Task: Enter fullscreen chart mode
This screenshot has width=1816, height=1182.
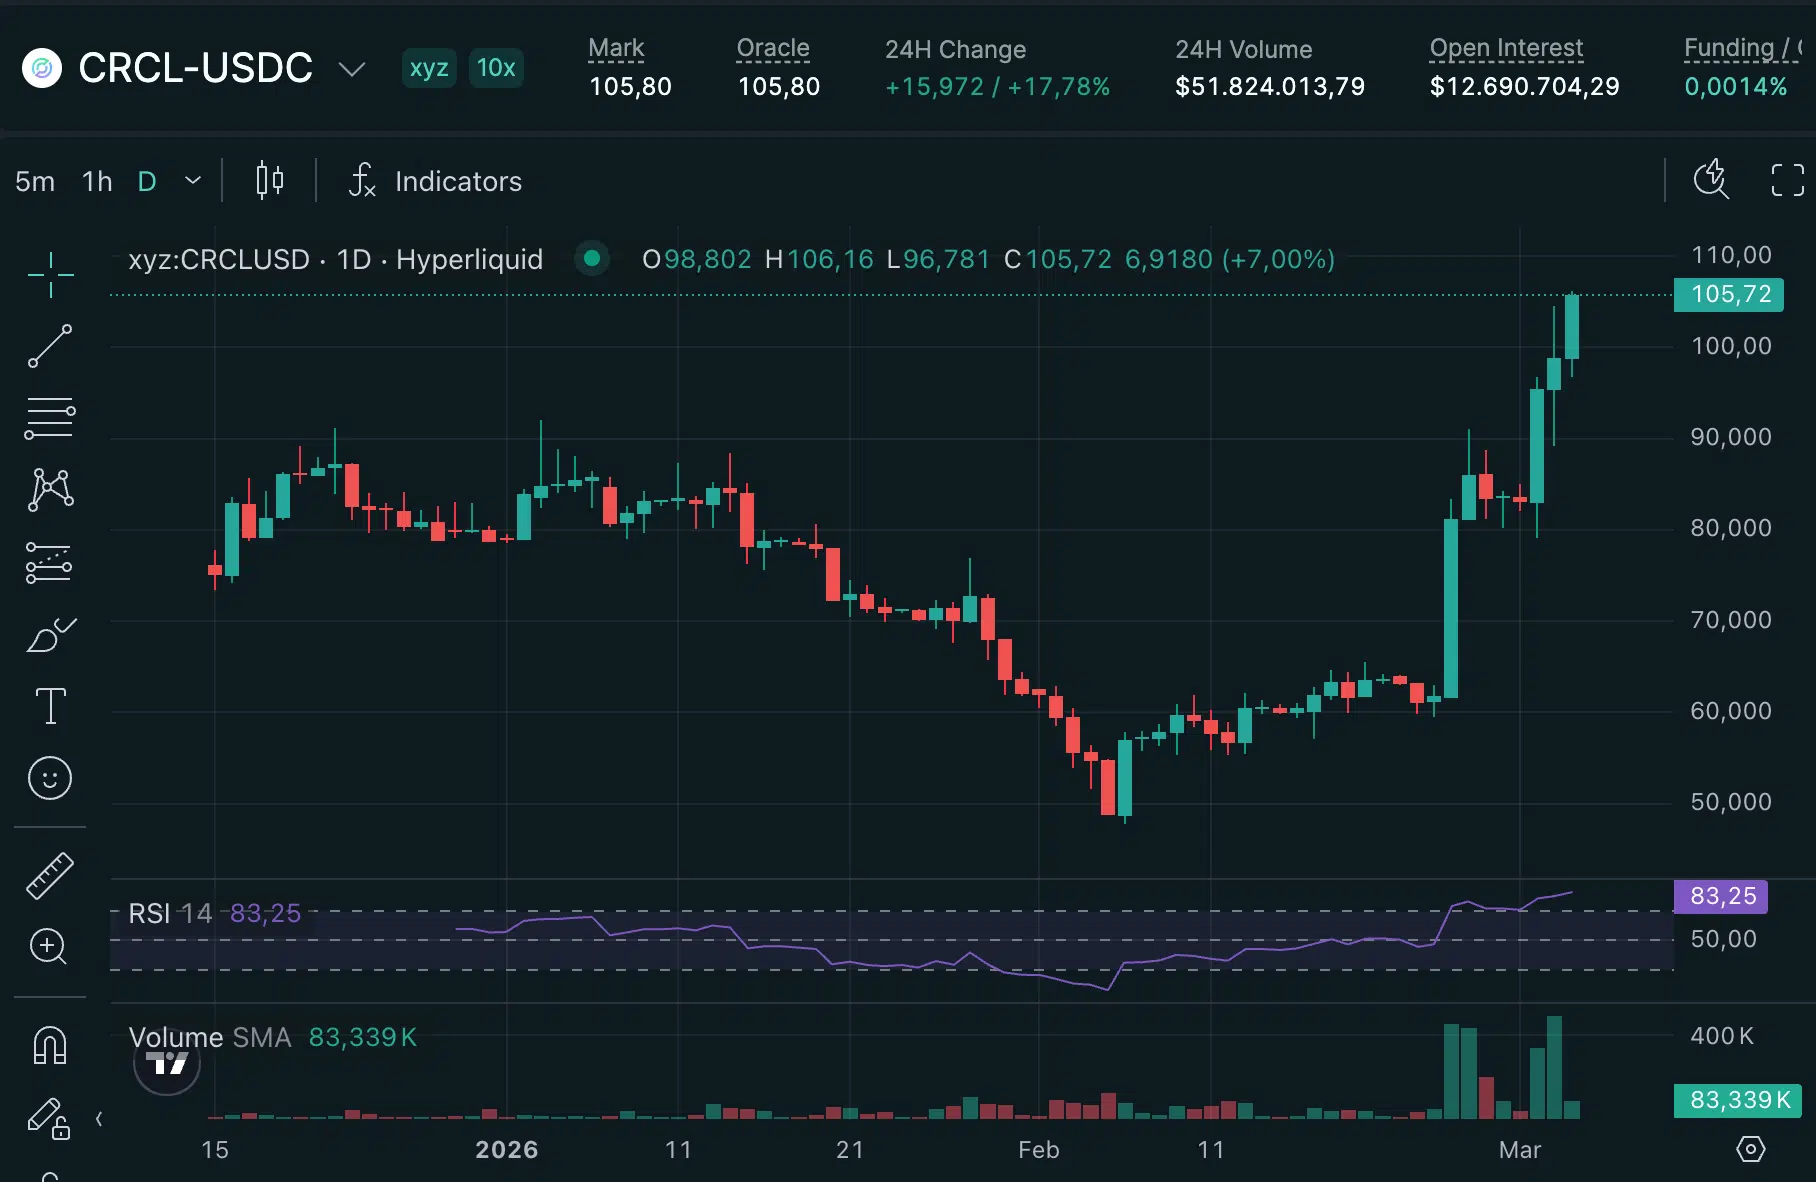Action: 1787,181
